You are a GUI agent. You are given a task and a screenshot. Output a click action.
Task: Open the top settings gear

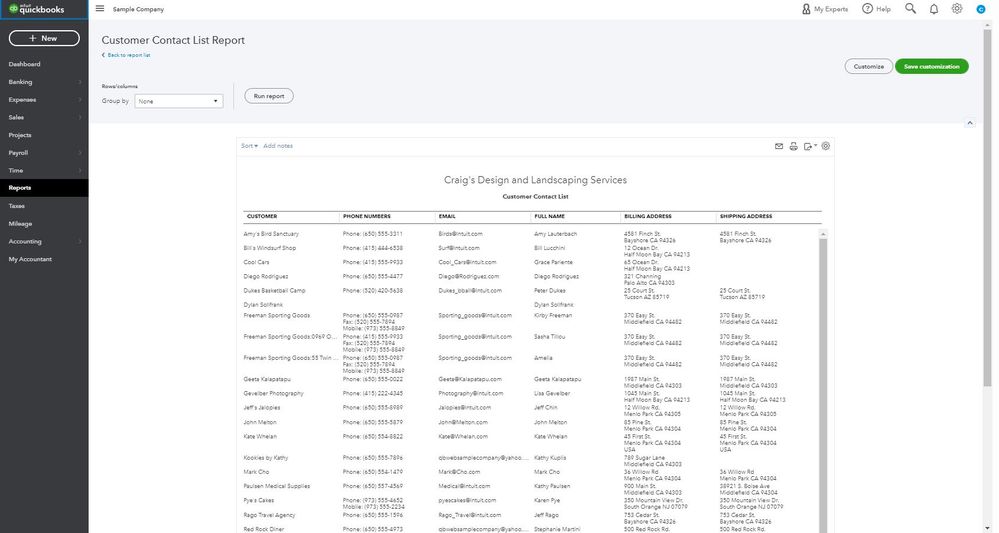point(957,9)
